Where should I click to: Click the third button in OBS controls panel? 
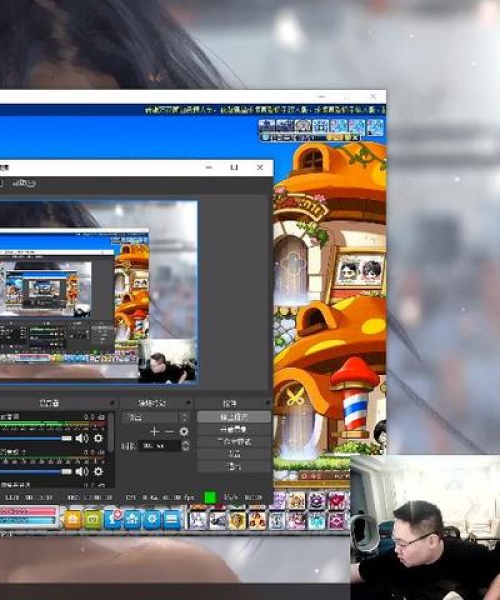click(234, 442)
